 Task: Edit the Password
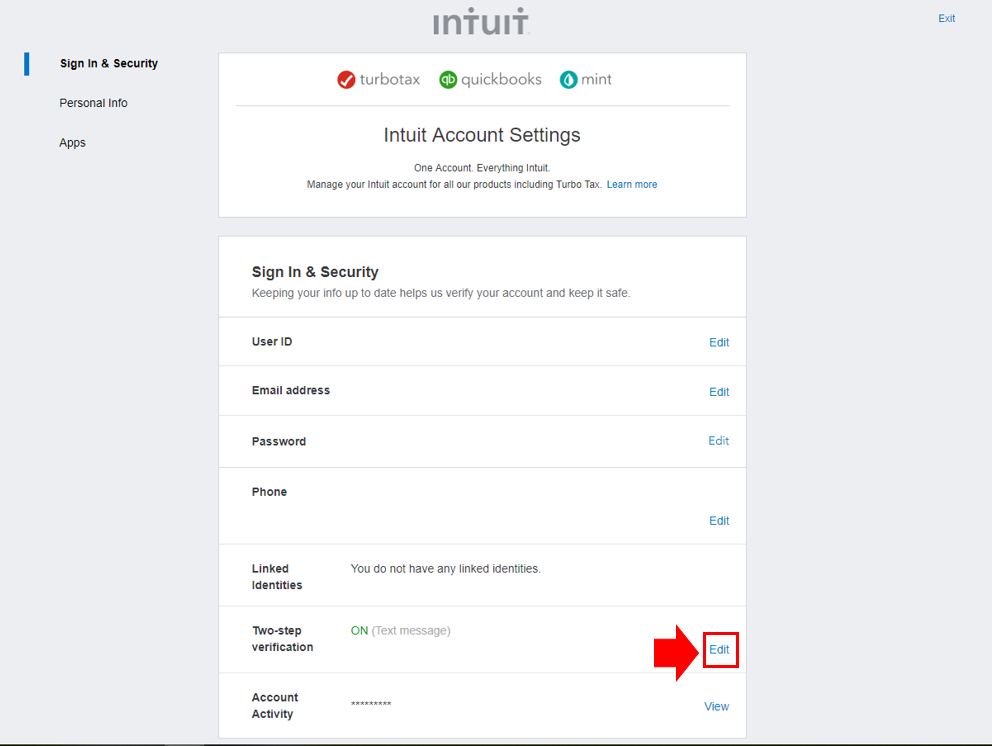pyautogui.click(x=718, y=441)
